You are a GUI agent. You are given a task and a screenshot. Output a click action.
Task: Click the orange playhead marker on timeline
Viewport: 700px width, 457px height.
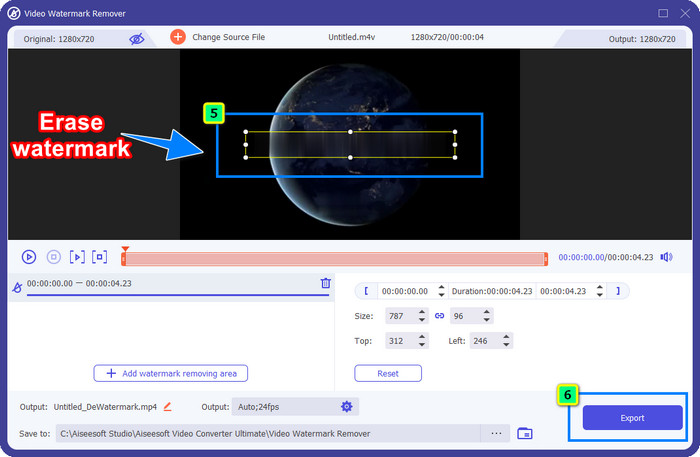tap(125, 249)
